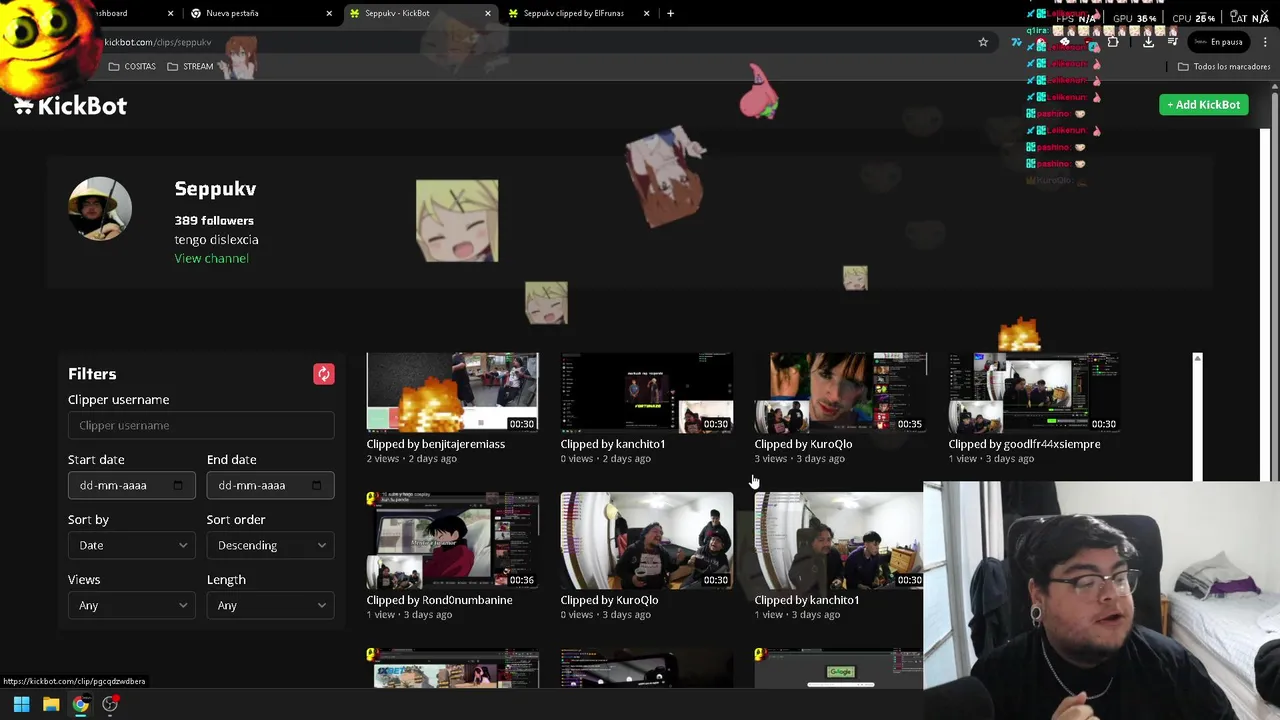
Task: Open the Chrome three-dot menu
Action: [1265, 42]
